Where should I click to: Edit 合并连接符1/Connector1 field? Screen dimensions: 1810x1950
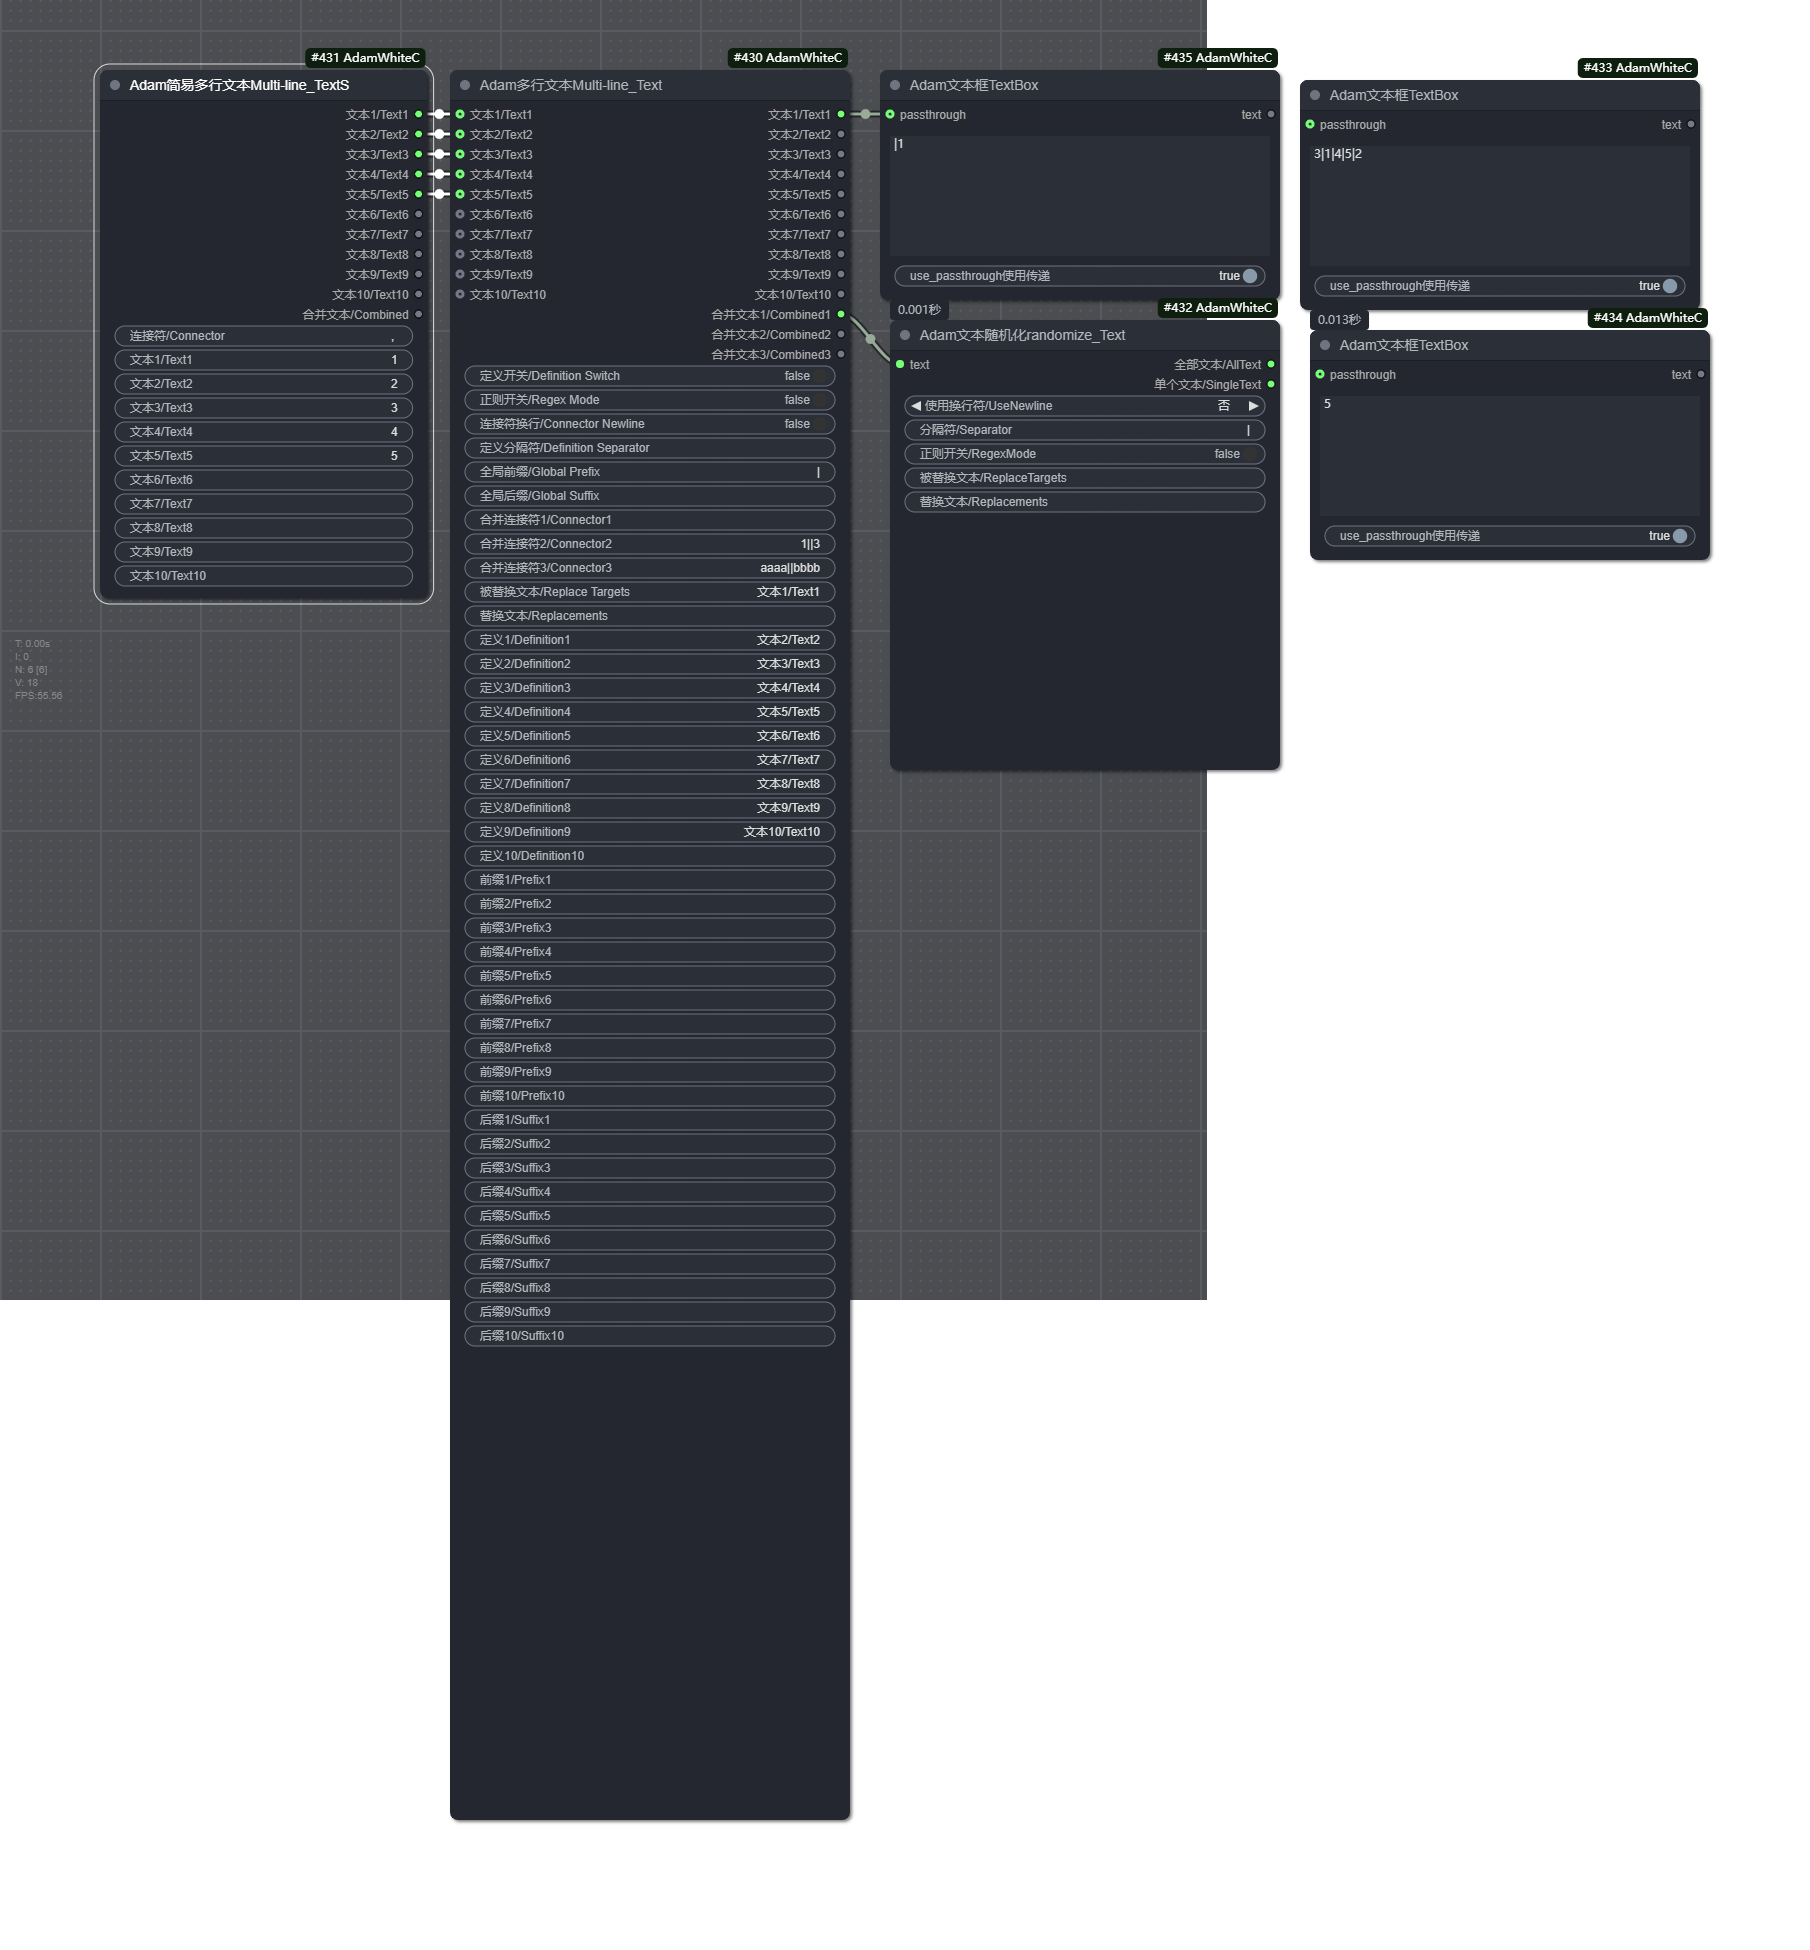[x=650, y=520]
